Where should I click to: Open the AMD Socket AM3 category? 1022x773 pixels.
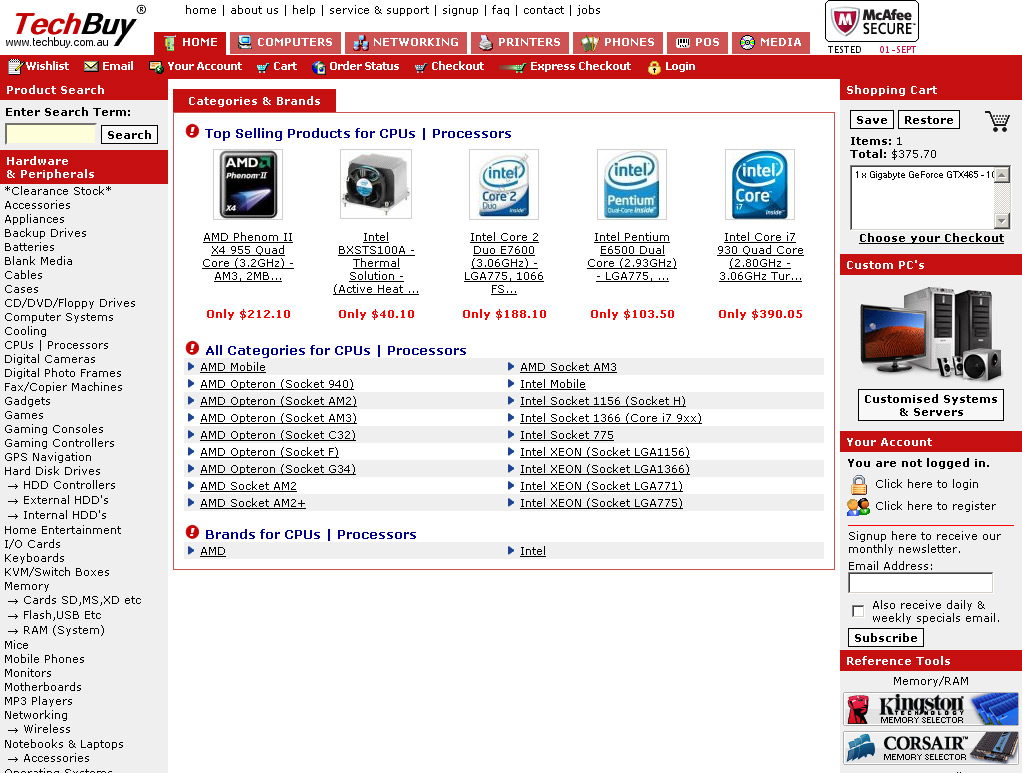click(568, 368)
